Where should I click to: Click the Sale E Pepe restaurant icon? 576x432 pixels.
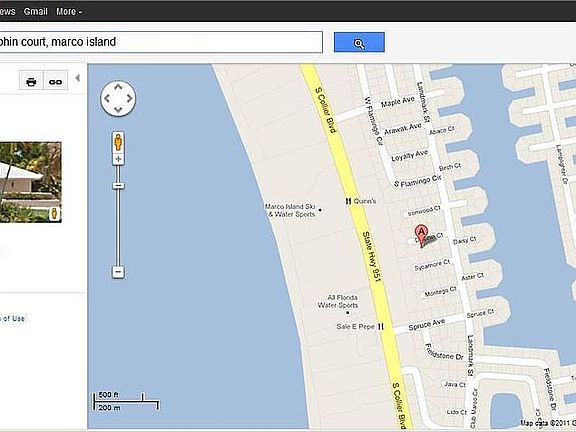[381, 327]
